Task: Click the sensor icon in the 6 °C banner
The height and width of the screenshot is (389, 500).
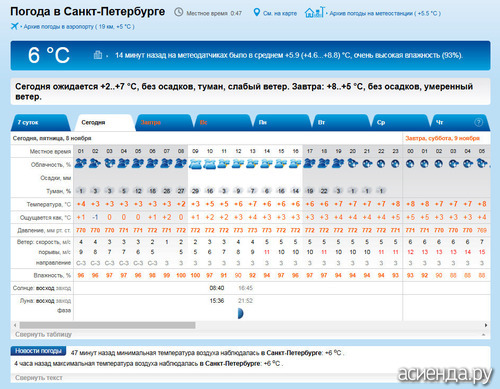Action: pyautogui.click(x=98, y=55)
